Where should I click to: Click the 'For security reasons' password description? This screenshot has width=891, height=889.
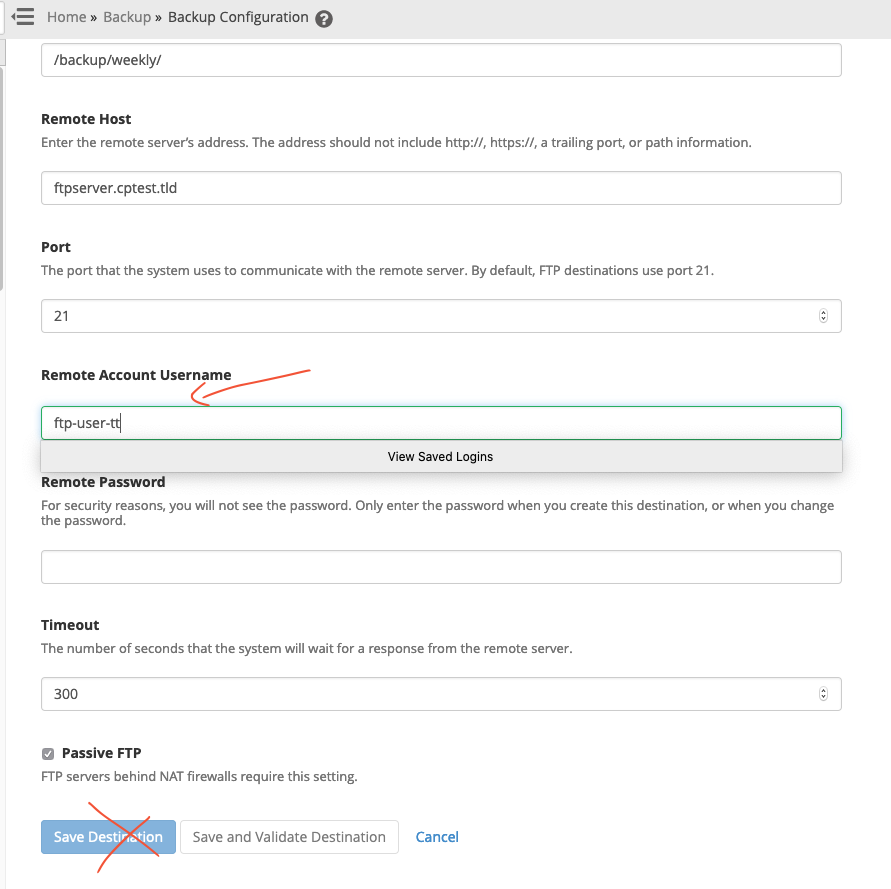click(438, 513)
